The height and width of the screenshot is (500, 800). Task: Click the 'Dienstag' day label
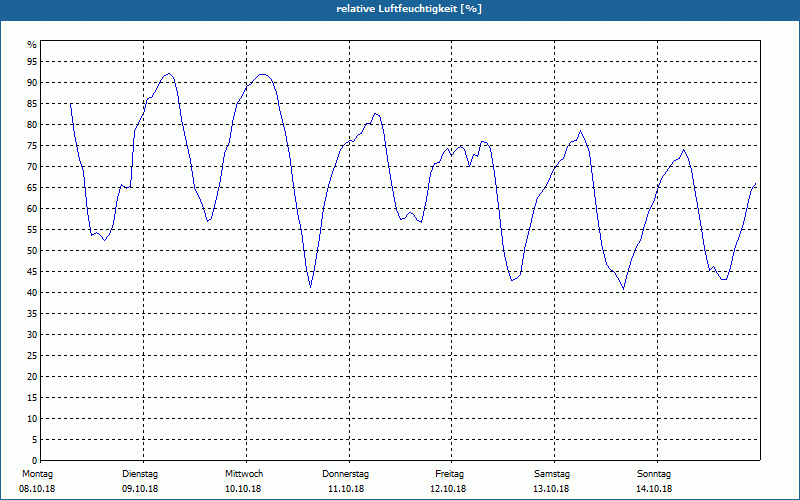[140, 474]
